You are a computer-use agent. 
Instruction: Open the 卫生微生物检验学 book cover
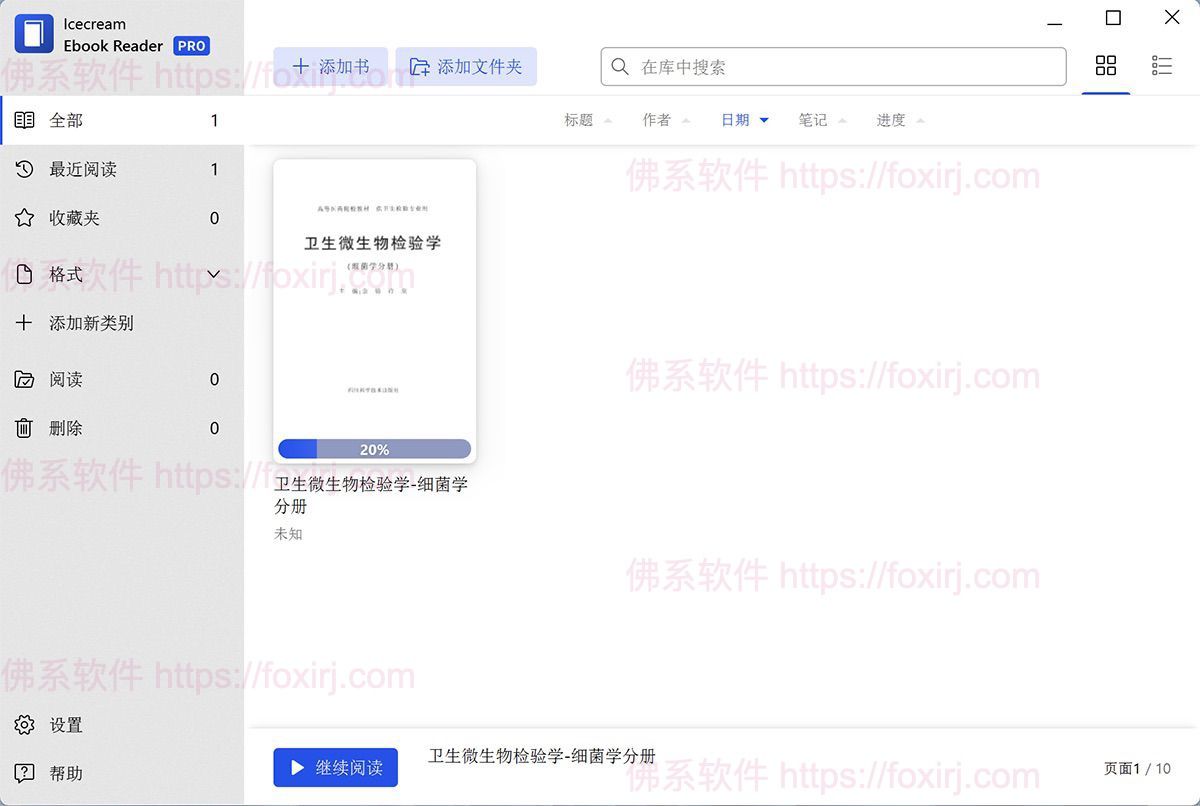coord(374,300)
